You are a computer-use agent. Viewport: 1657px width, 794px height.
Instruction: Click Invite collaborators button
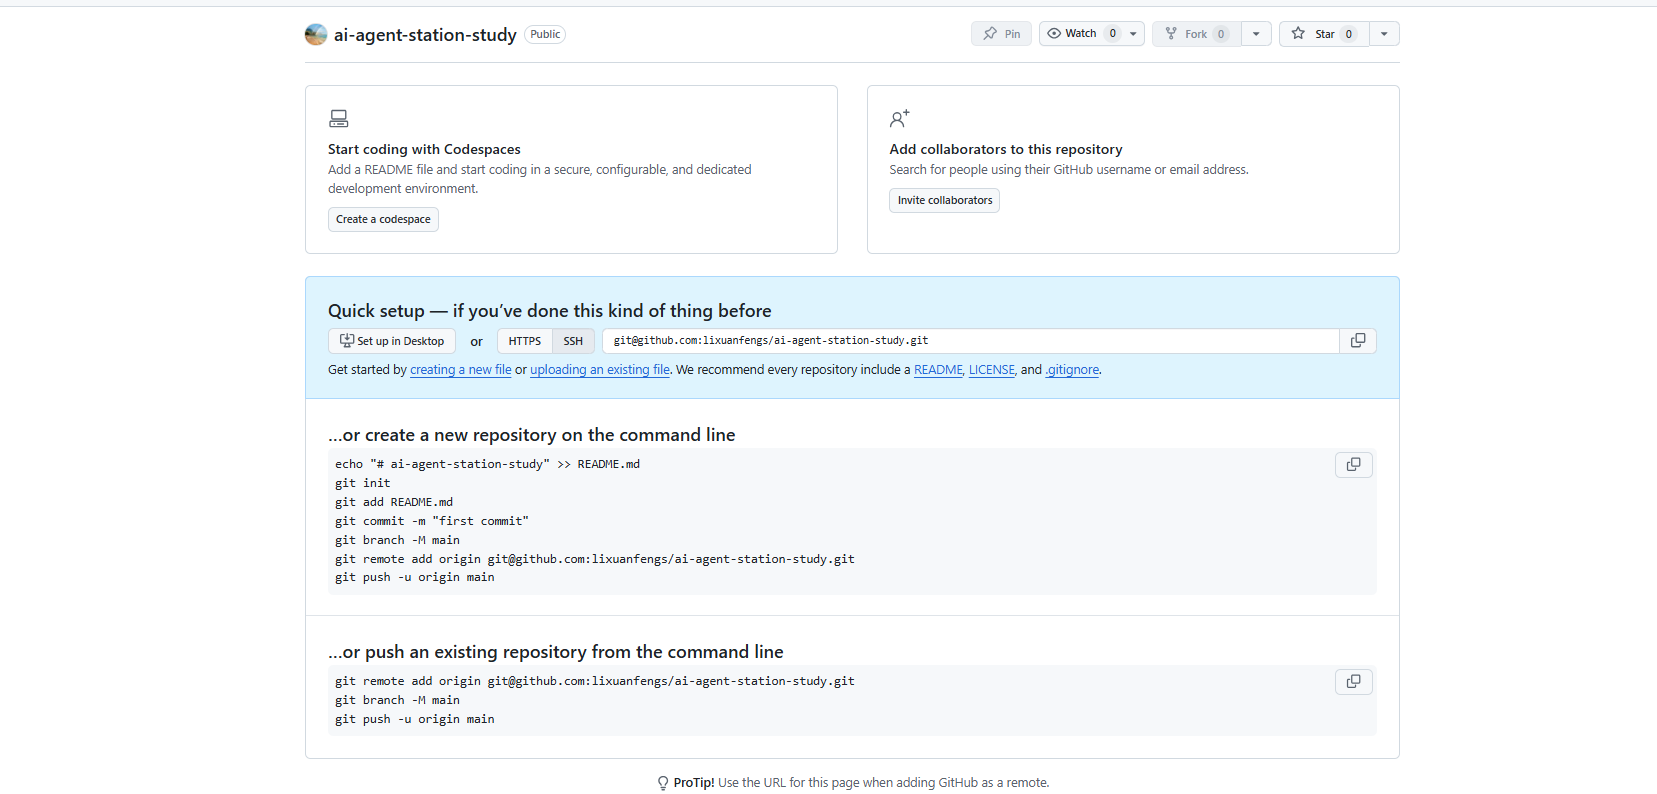click(944, 201)
